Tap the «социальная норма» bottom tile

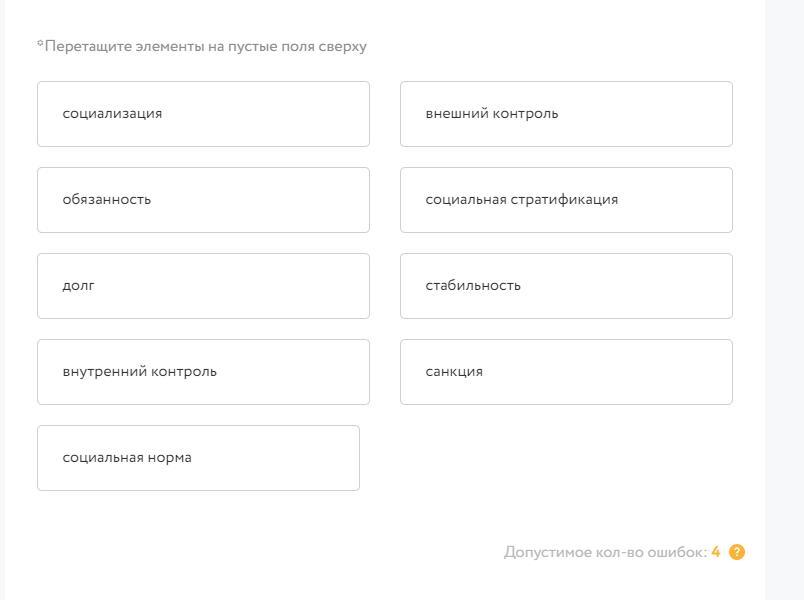(198, 458)
